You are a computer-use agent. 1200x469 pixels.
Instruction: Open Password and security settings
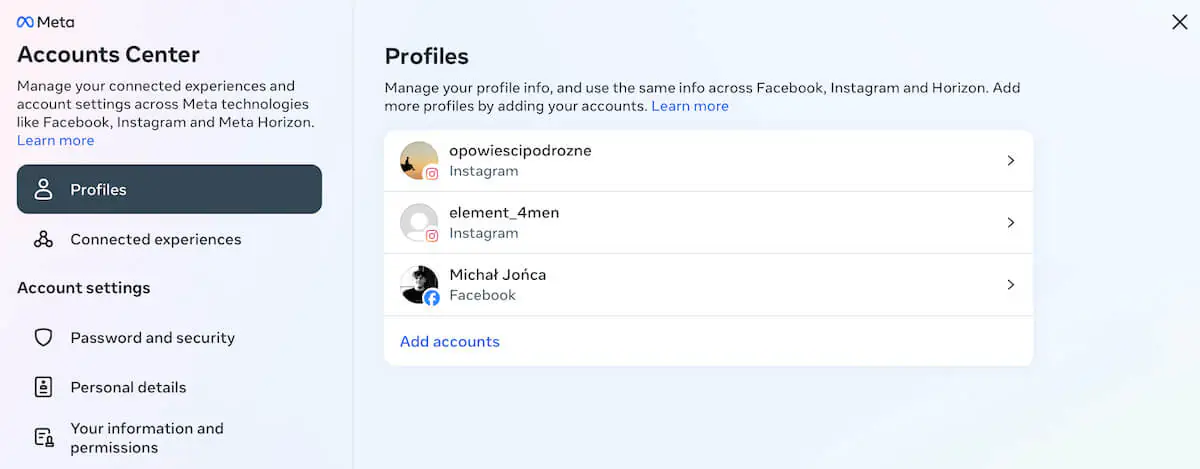coord(152,338)
